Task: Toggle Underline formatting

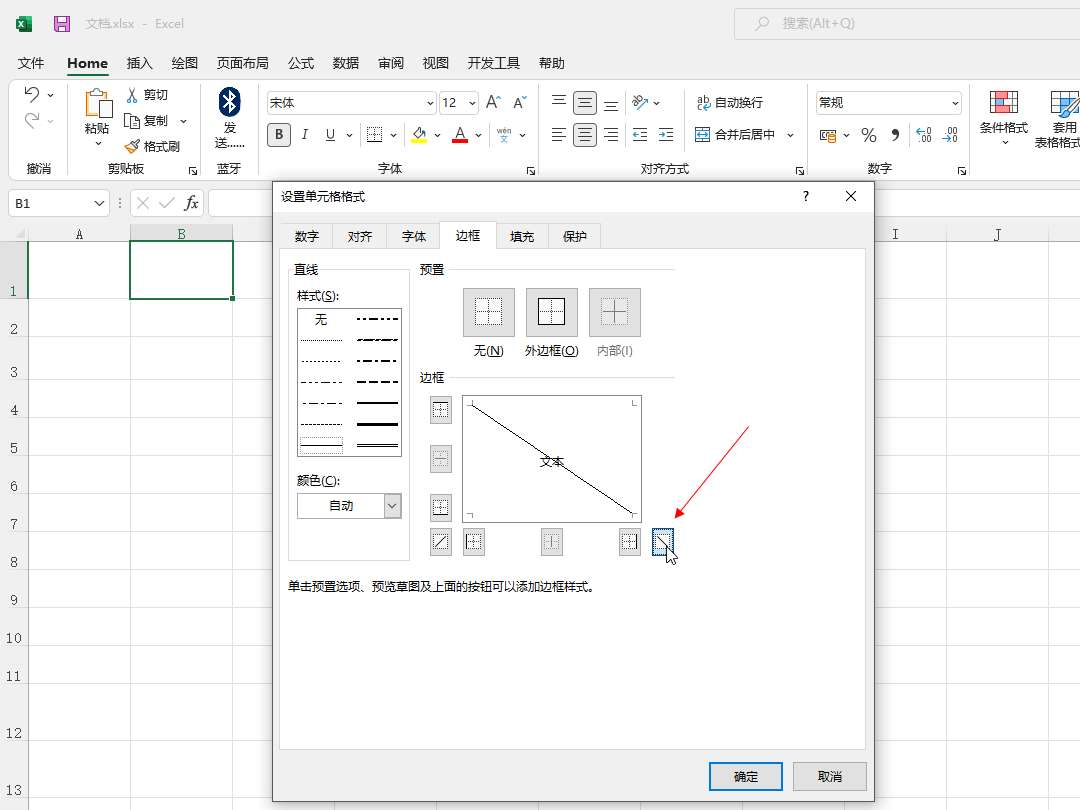Action: pyautogui.click(x=331, y=134)
